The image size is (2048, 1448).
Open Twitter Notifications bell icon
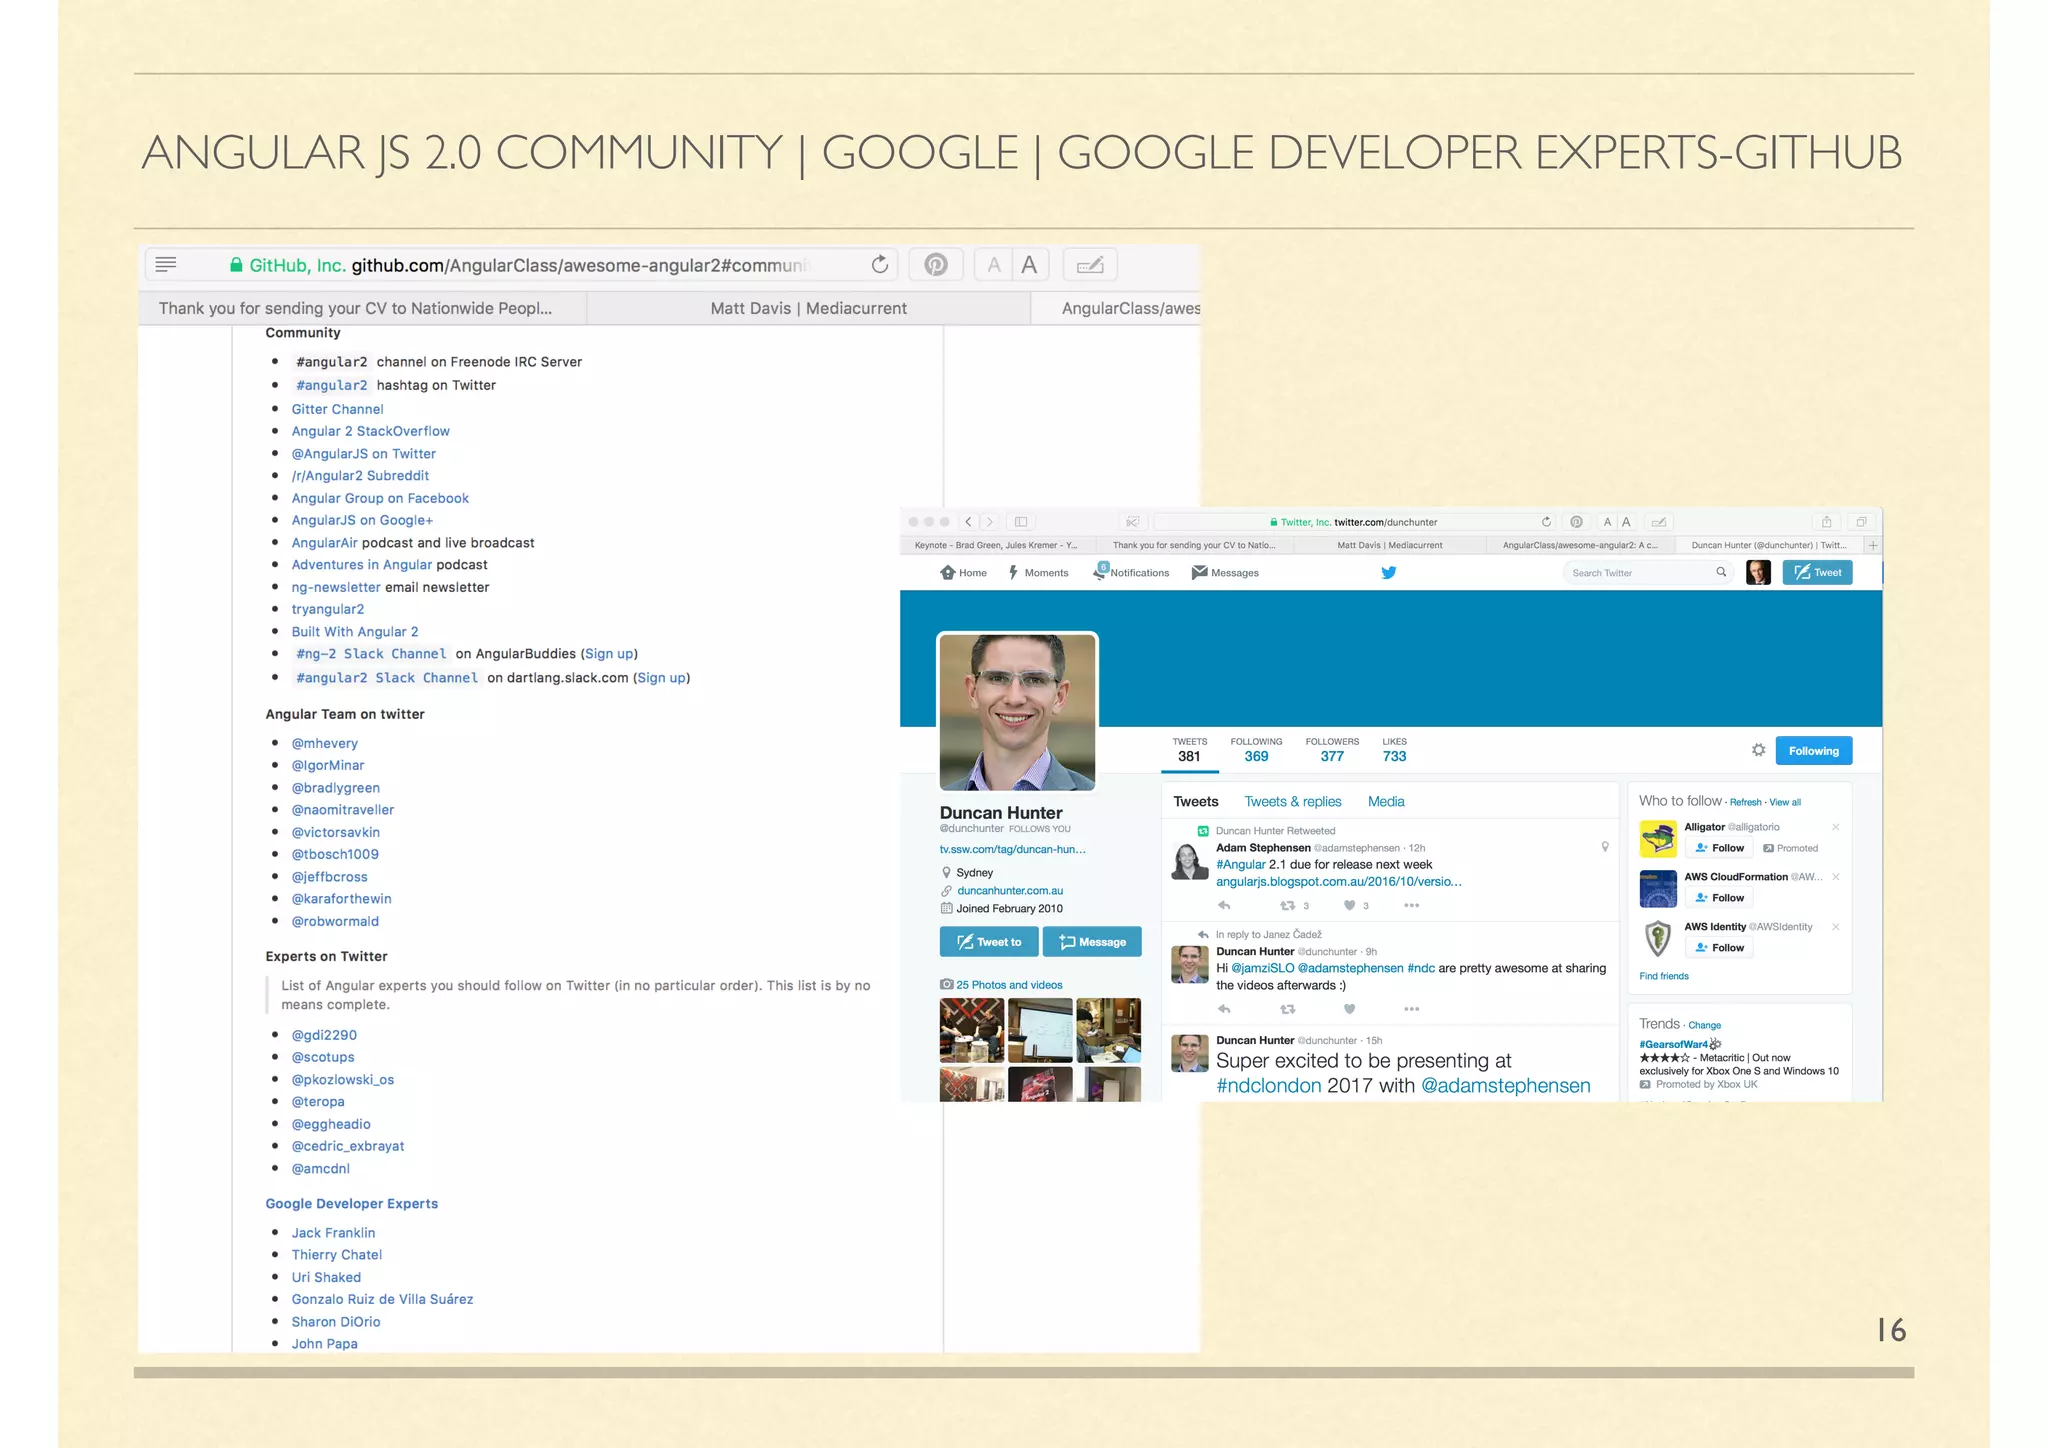[x=1100, y=572]
